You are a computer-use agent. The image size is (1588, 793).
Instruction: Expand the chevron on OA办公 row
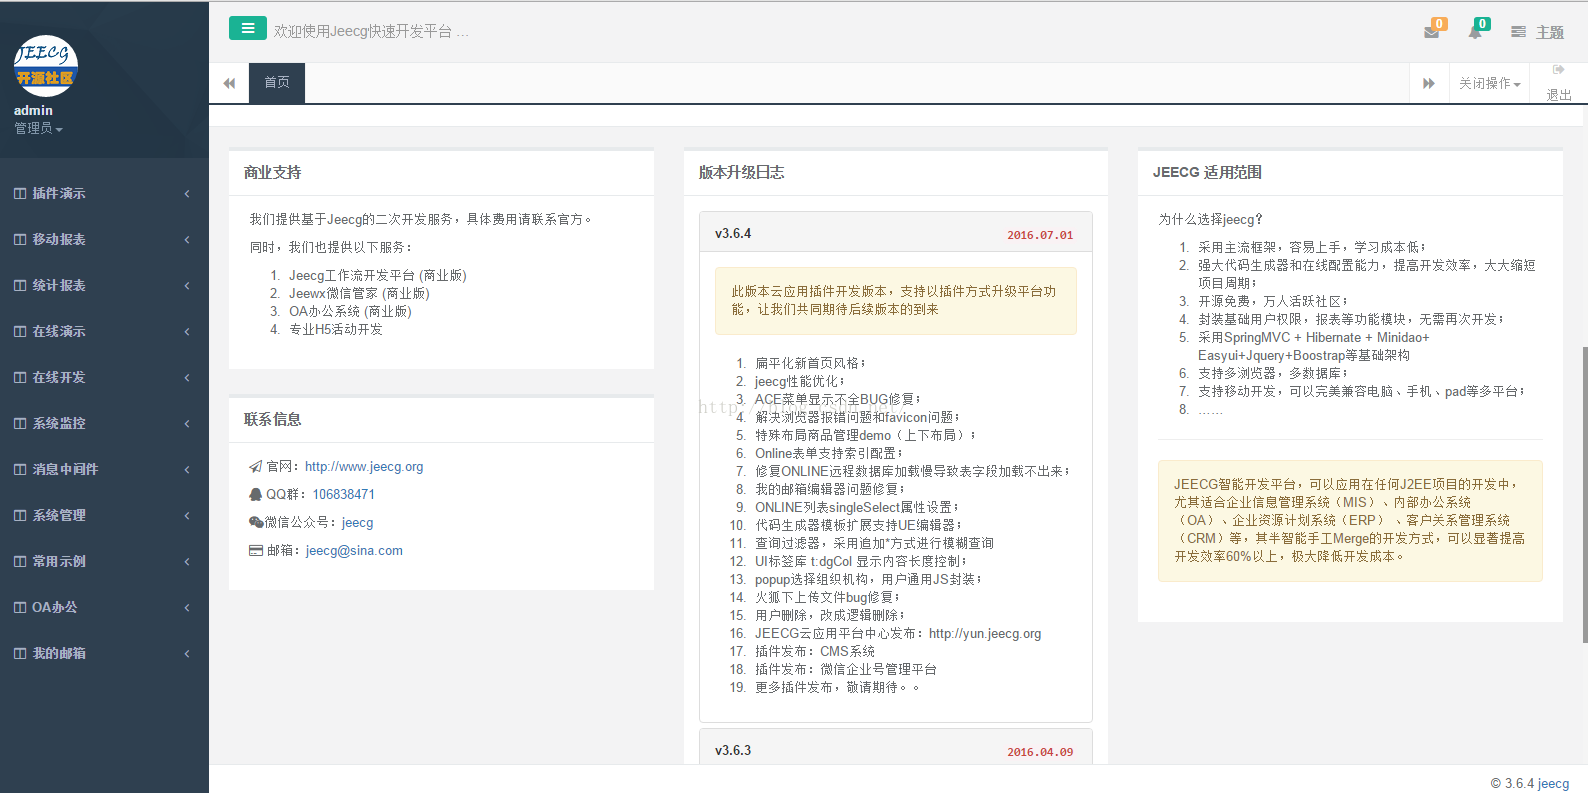point(187,608)
